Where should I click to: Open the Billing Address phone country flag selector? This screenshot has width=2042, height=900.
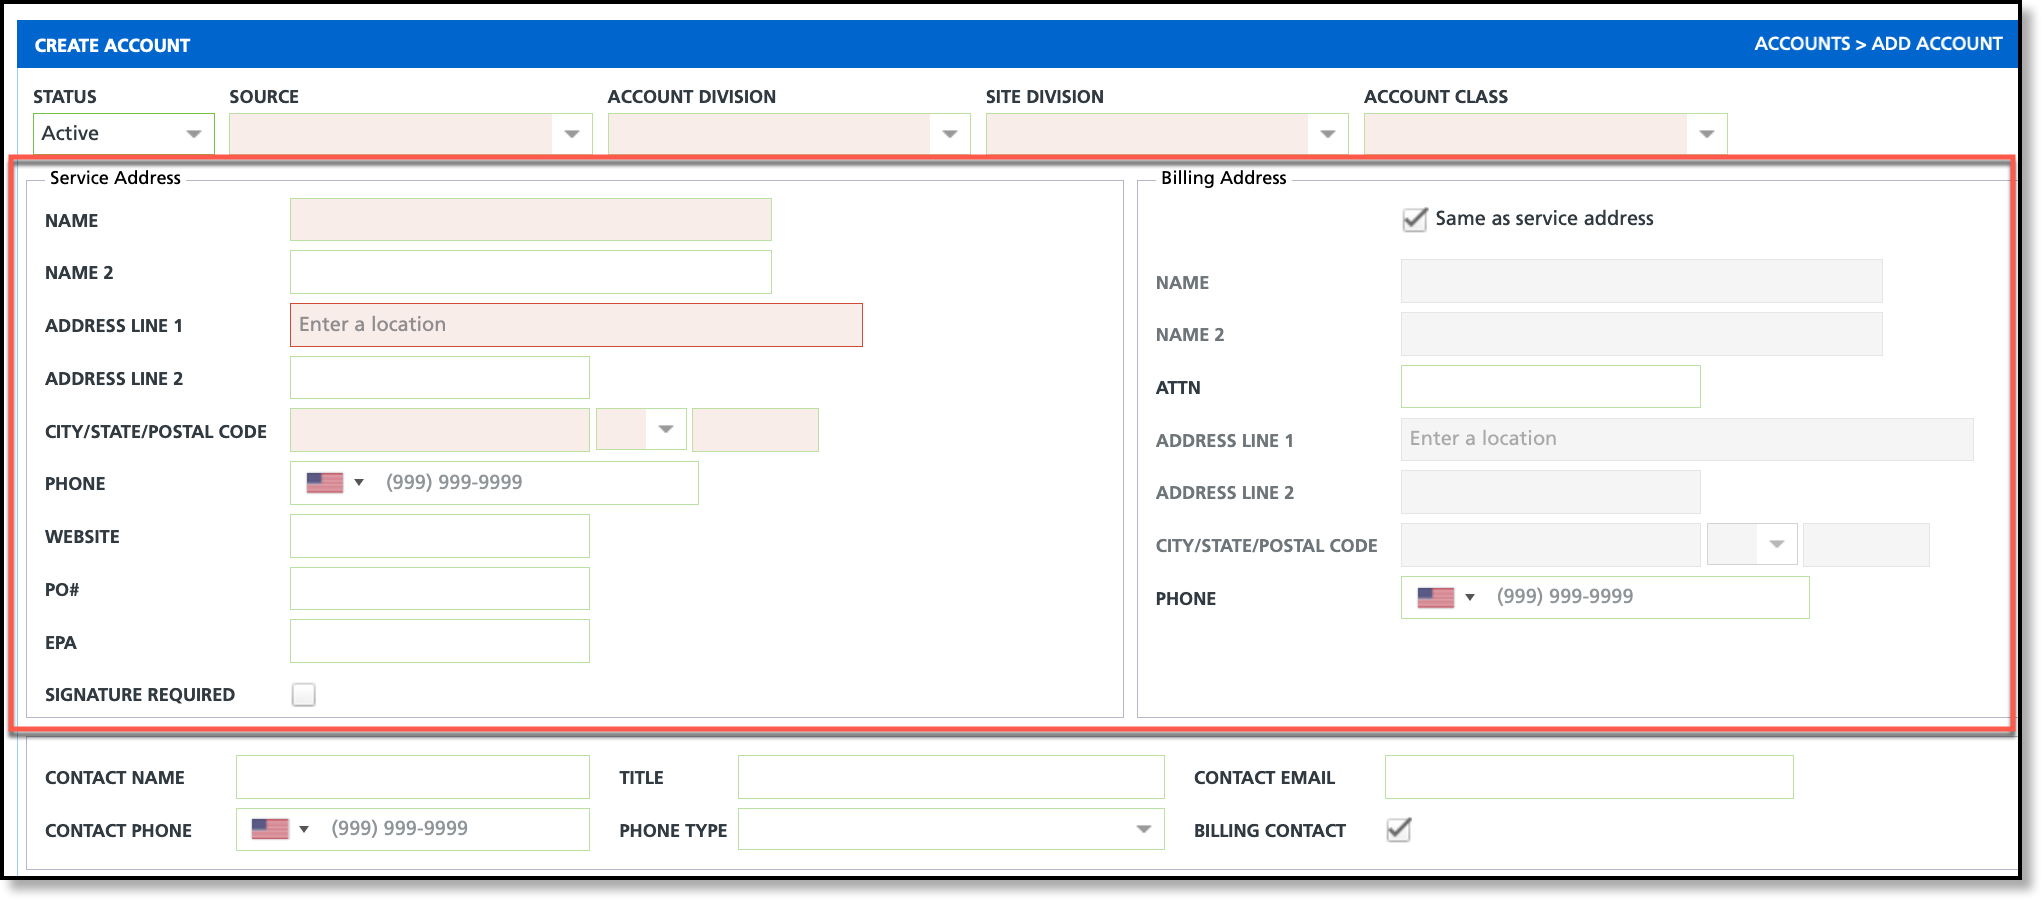[1446, 597]
